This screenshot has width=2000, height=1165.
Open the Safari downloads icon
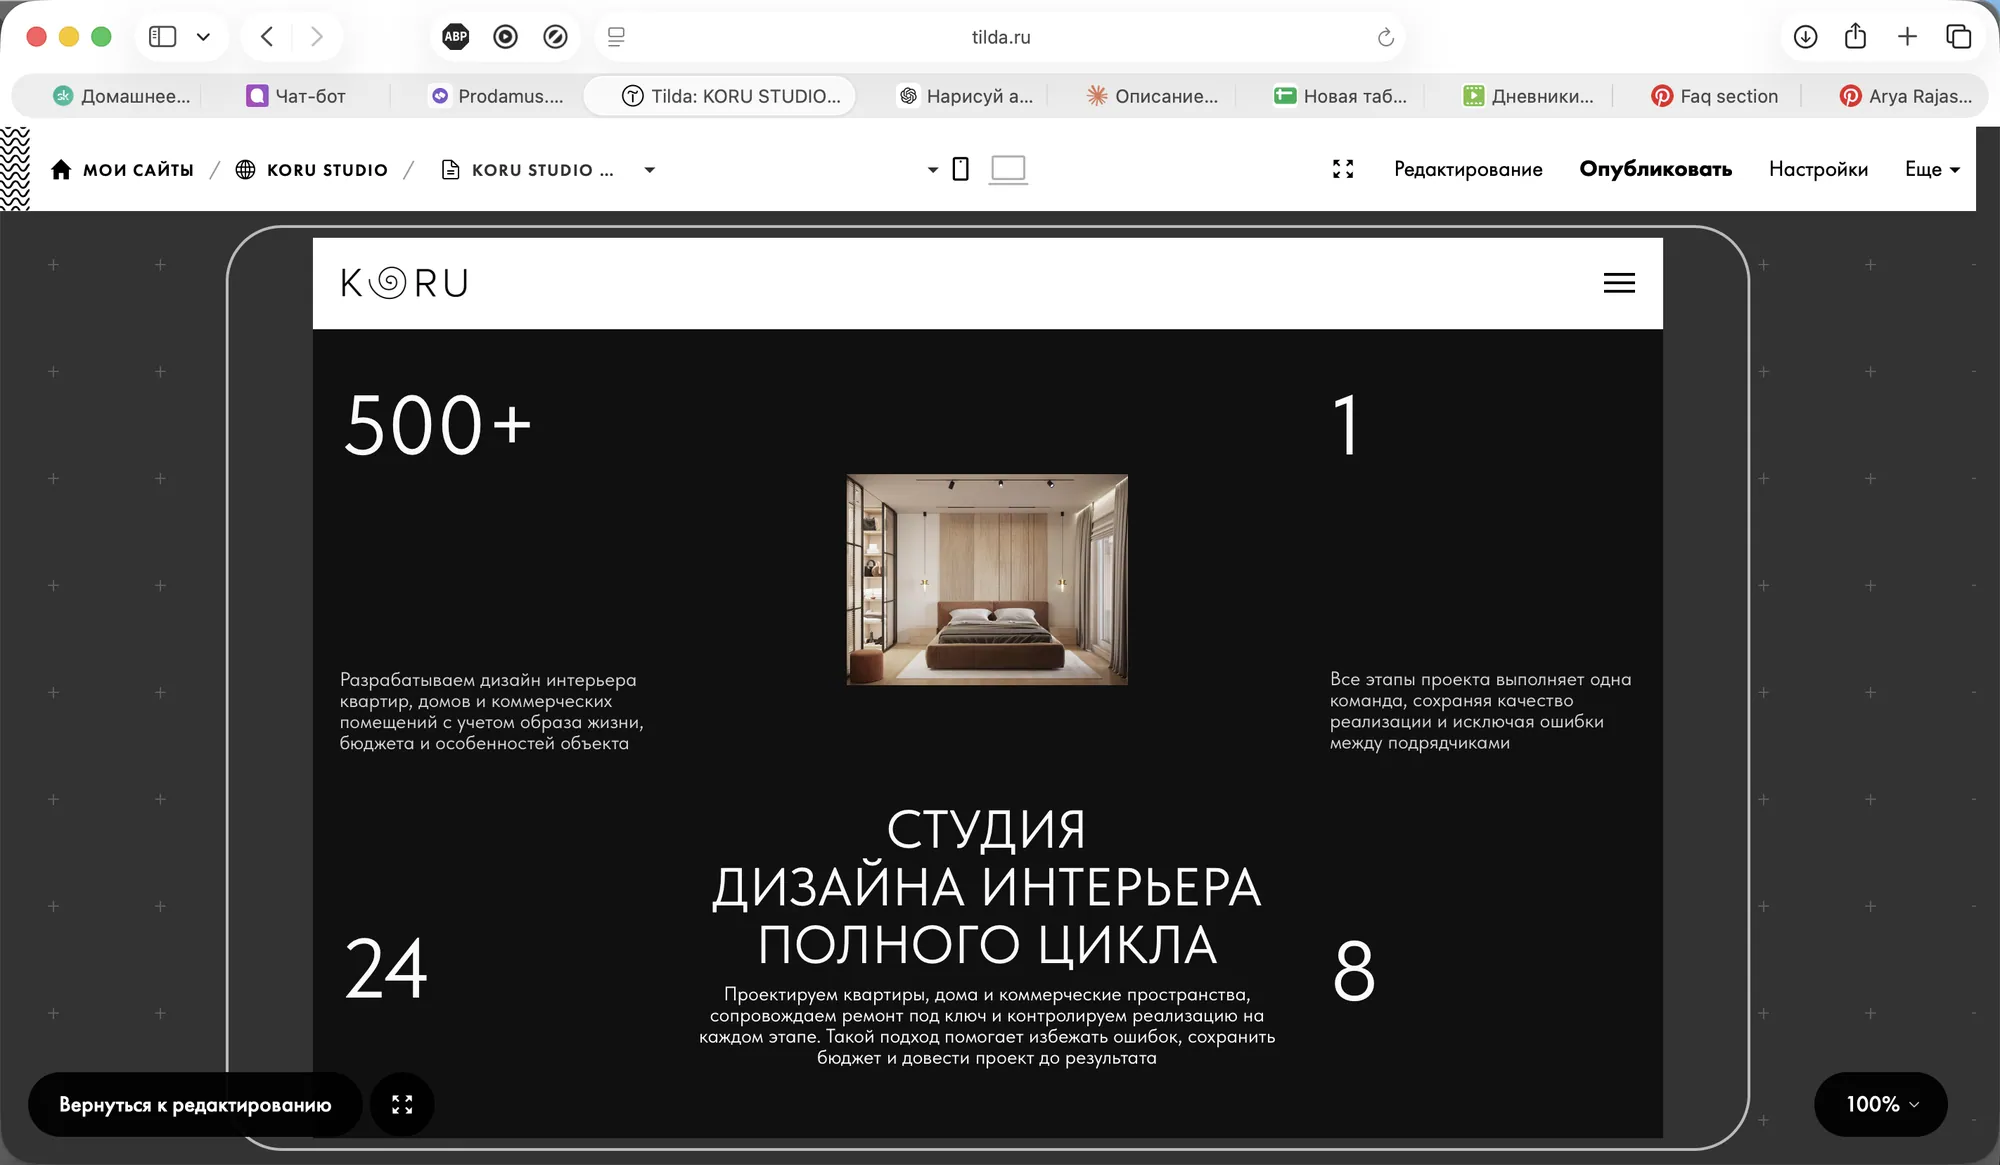tap(1805, 37)
